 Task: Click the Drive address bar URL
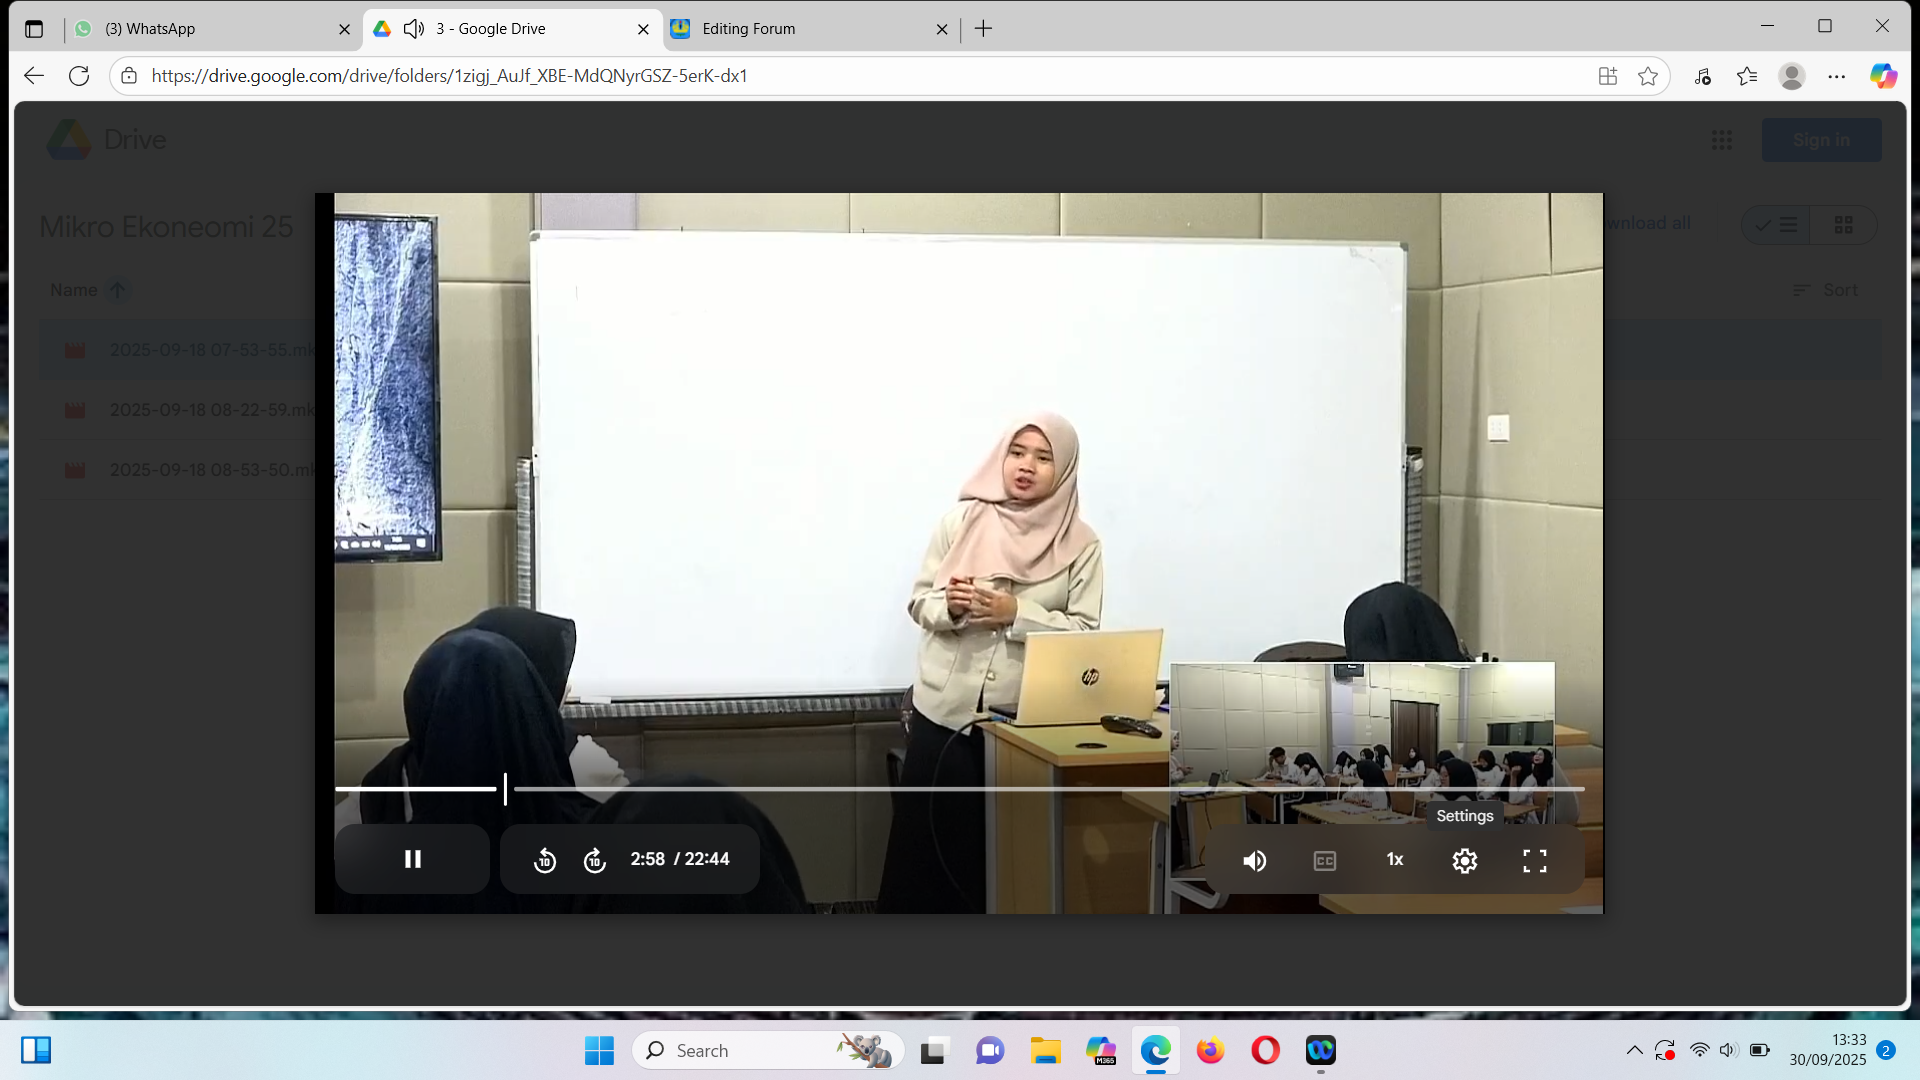point(450,76)
